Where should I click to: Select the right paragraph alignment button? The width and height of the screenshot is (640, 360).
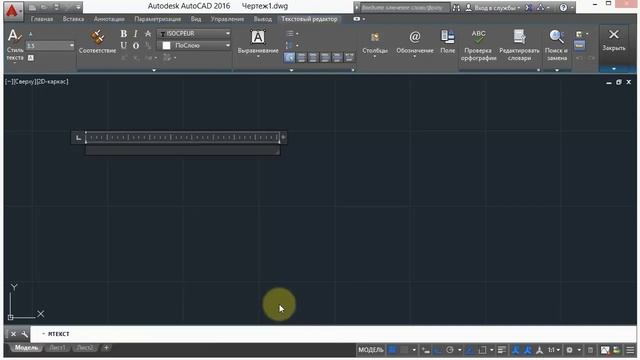(x=325, y=58)
